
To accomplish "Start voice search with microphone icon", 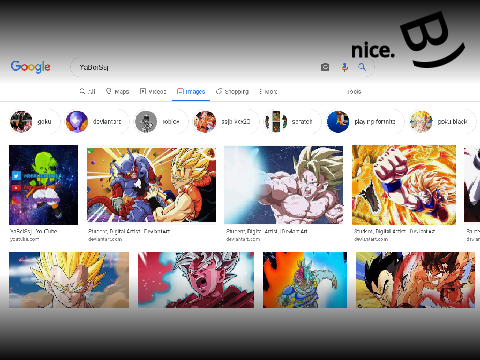I will (x=345, y=67).
